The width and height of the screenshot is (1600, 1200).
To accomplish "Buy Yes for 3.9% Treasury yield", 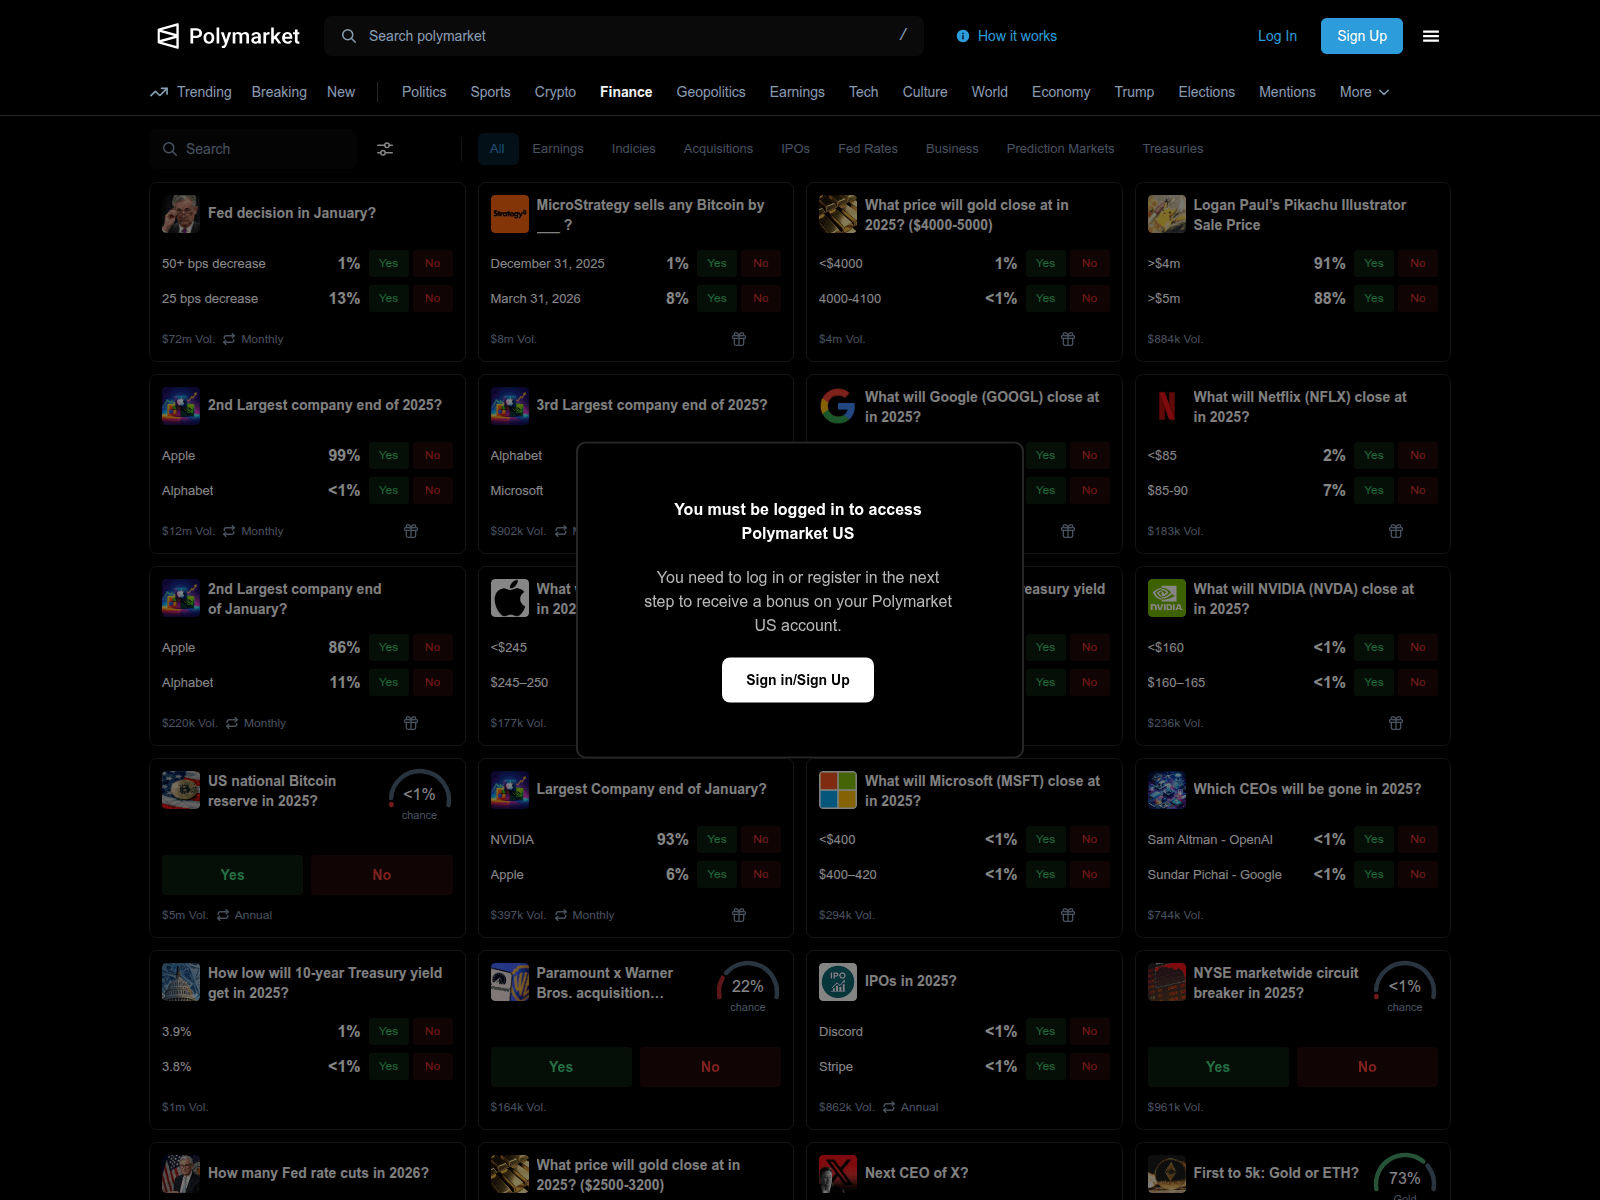I will point(389,1032).
